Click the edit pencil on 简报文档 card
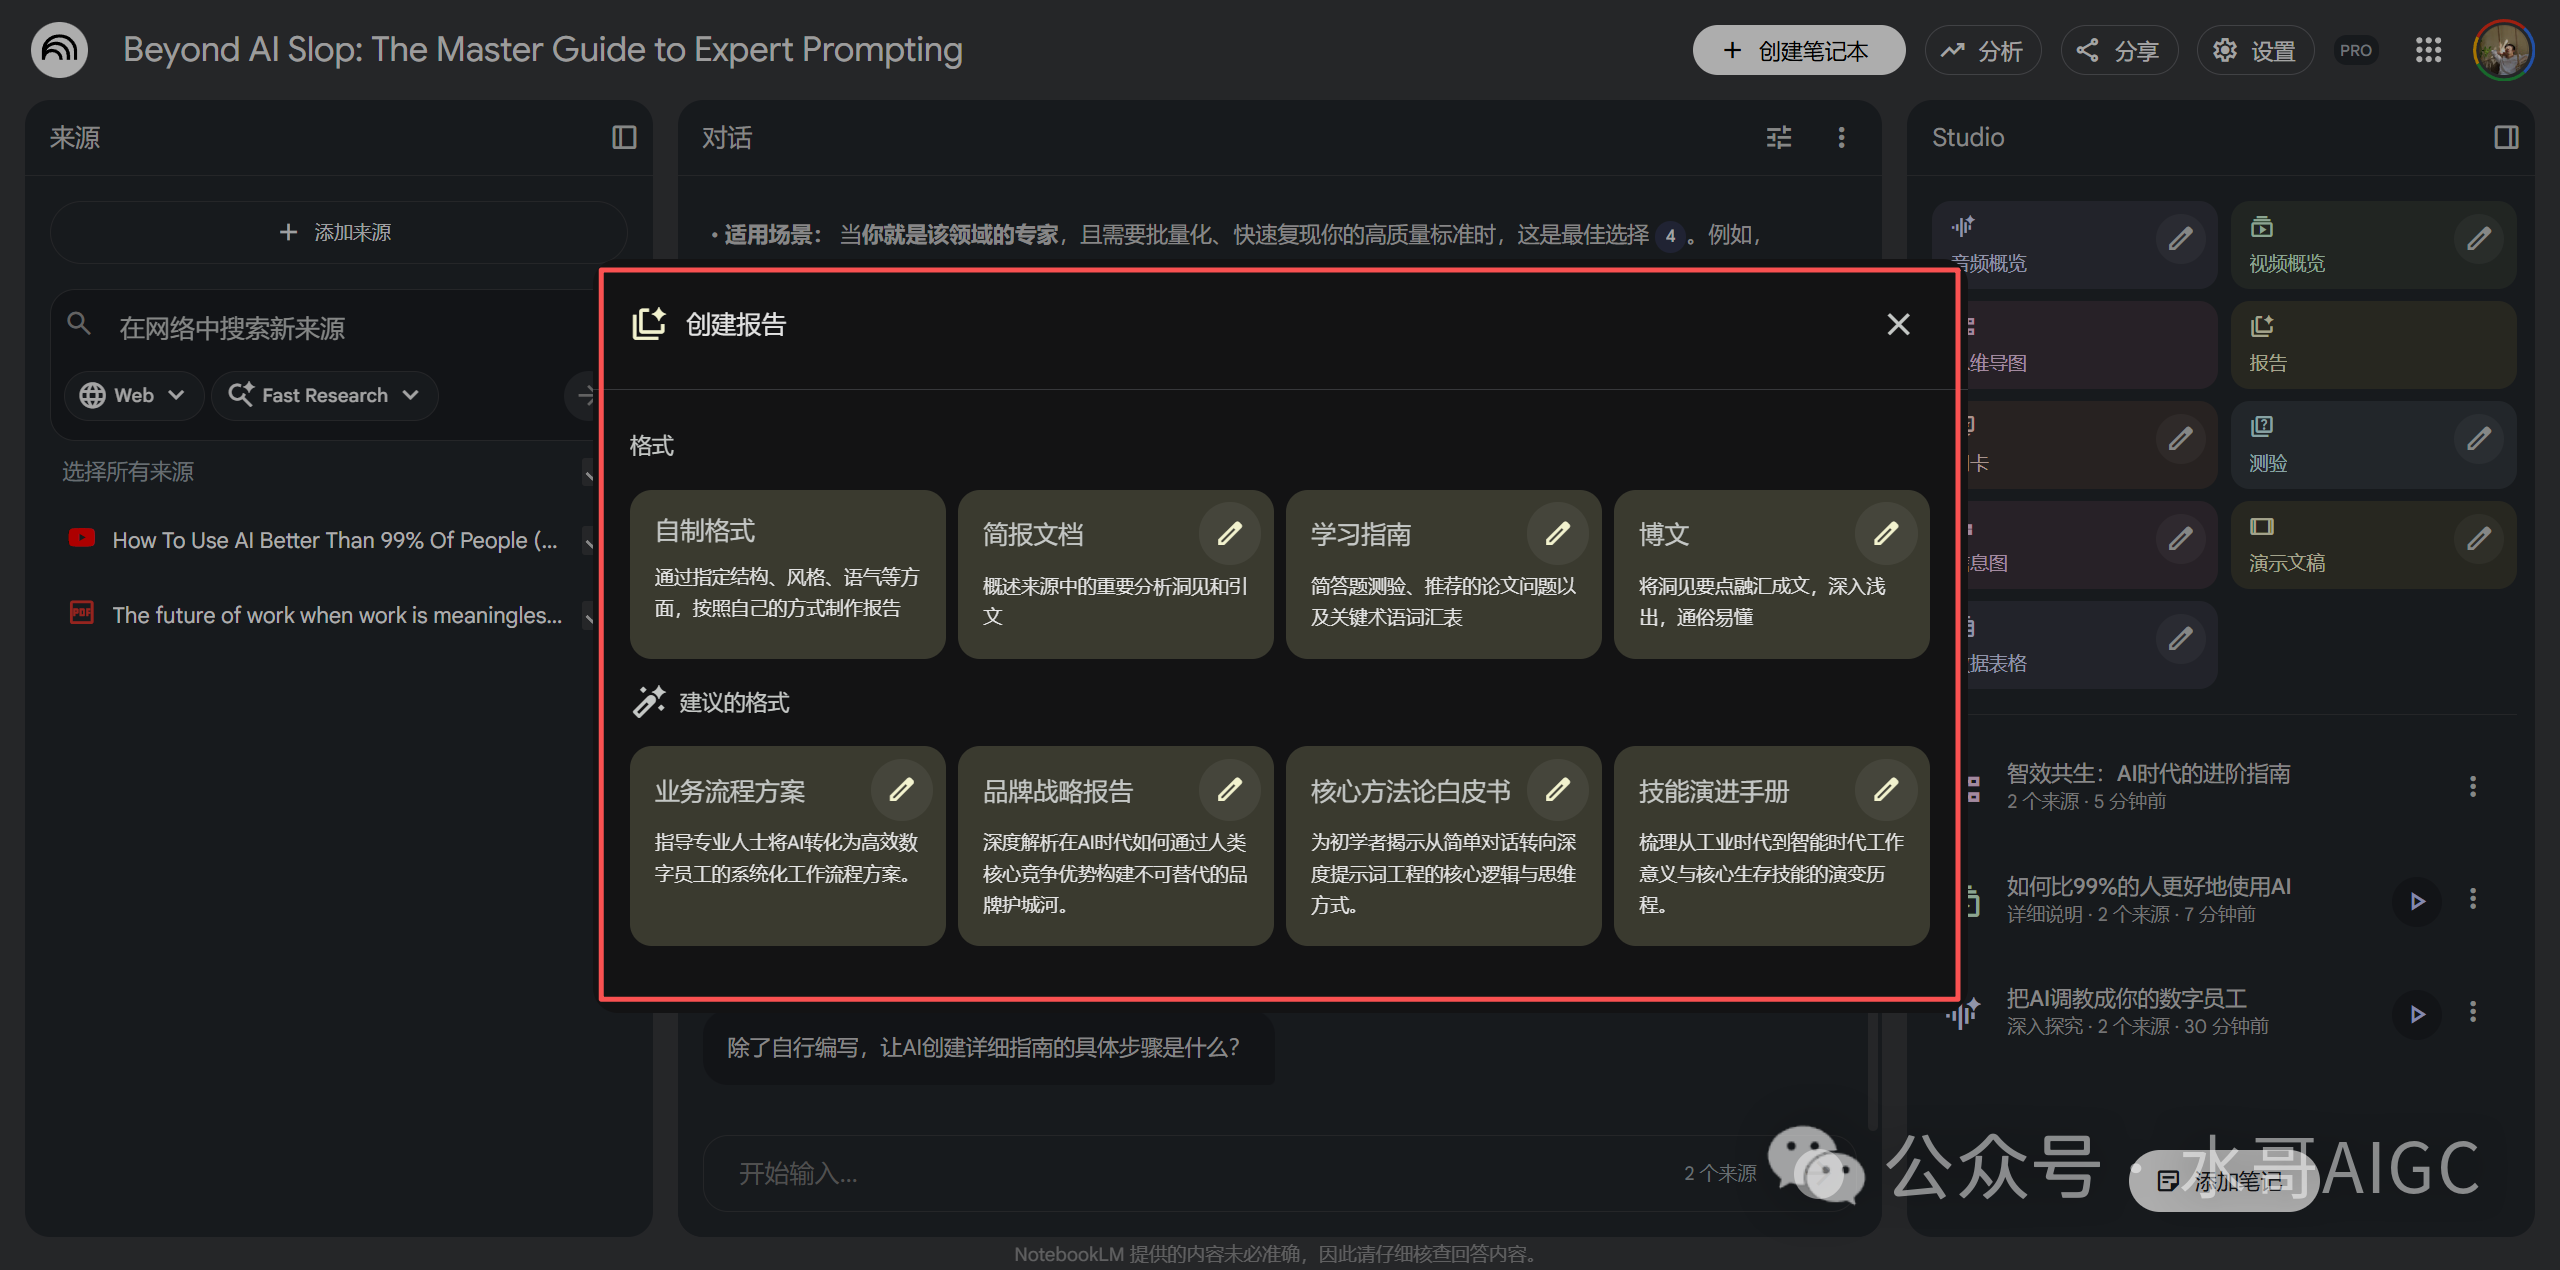 1229,534
